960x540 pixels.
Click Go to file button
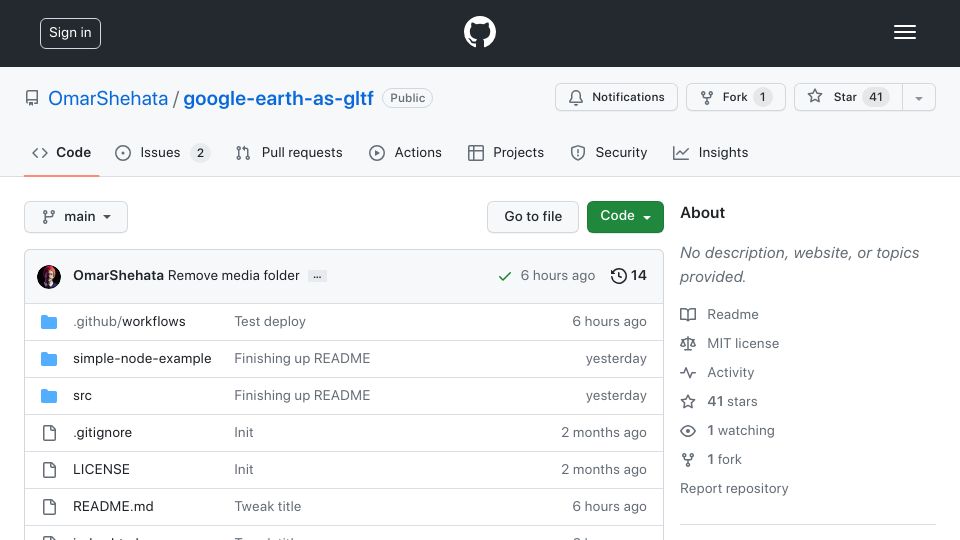533,217
